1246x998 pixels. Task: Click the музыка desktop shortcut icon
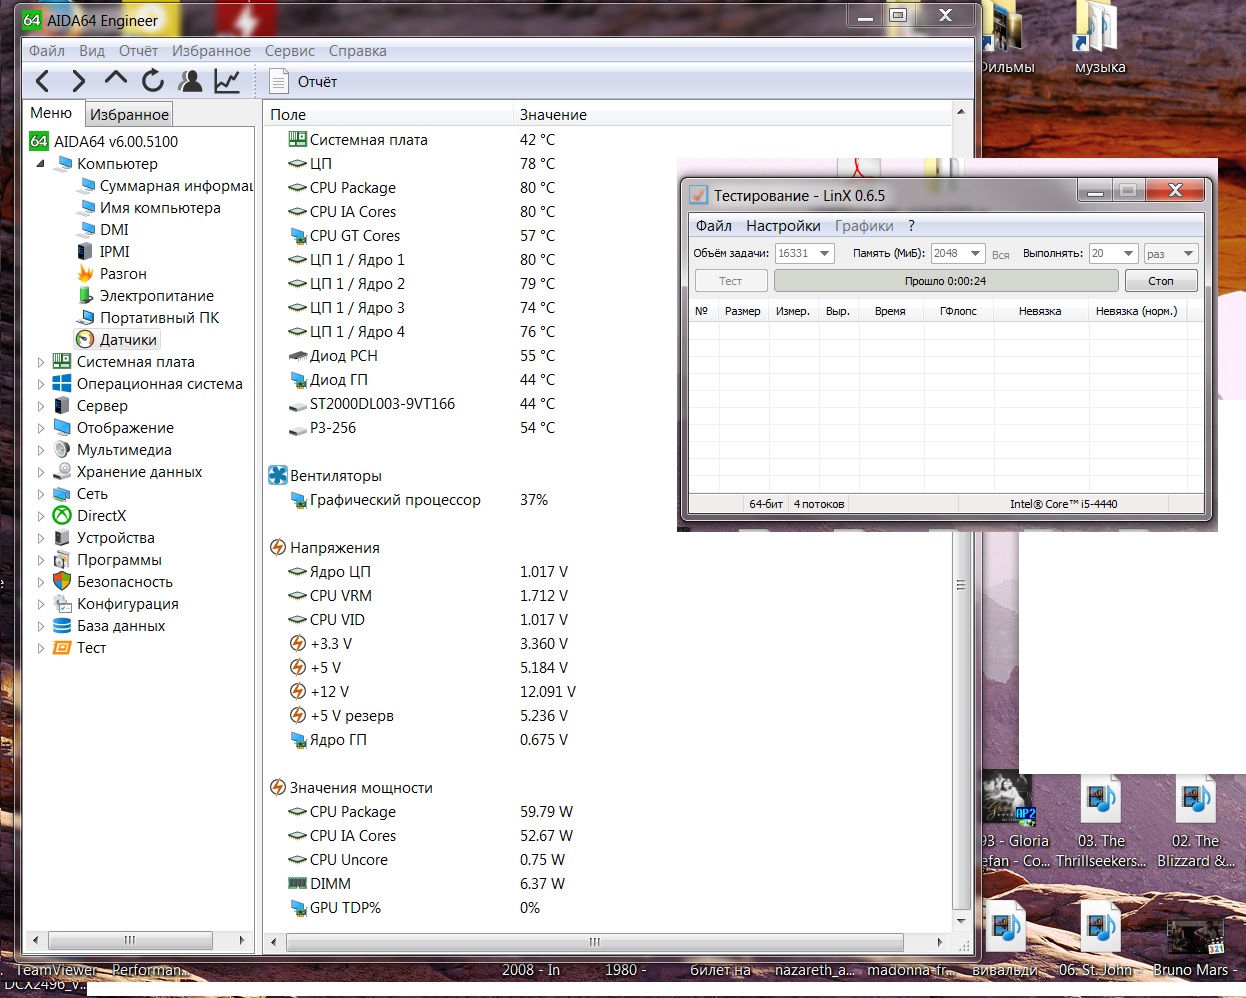1099,38
